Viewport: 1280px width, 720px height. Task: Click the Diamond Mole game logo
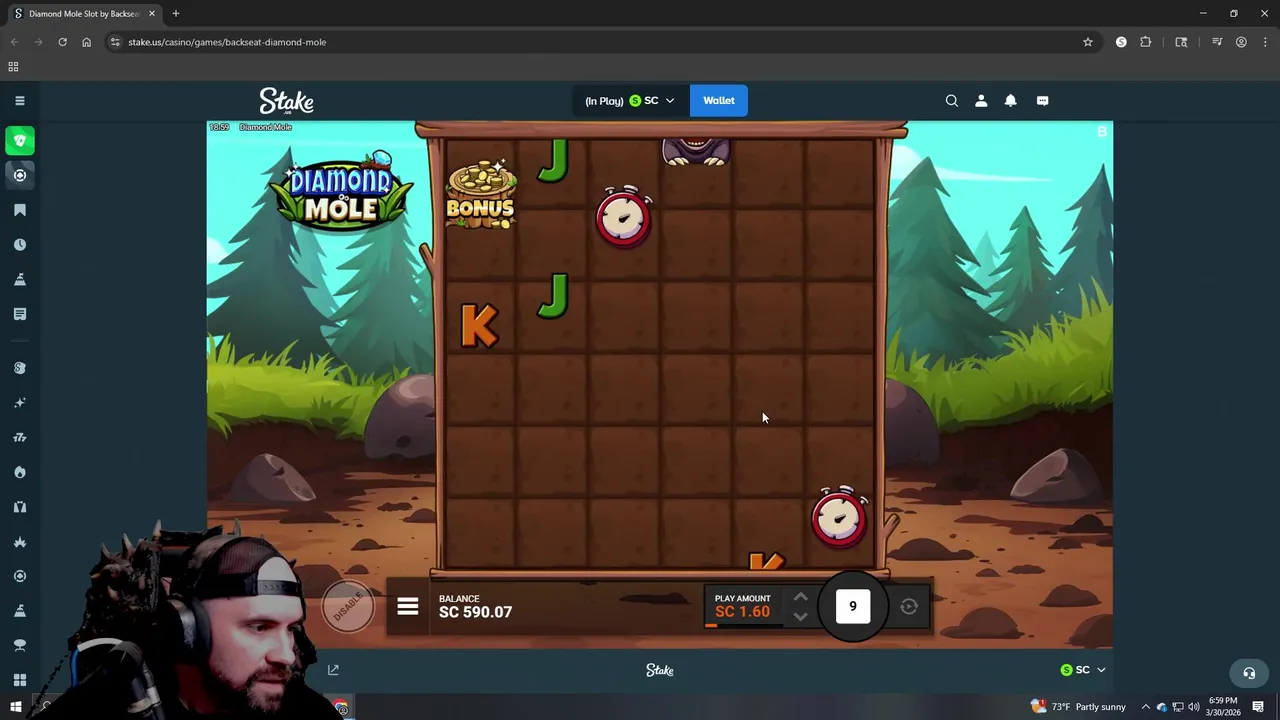(x=340, y=194)
